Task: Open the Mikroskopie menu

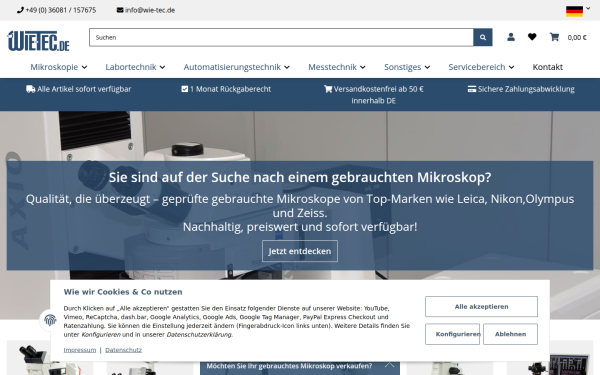Action: click(x=59, y=67)
